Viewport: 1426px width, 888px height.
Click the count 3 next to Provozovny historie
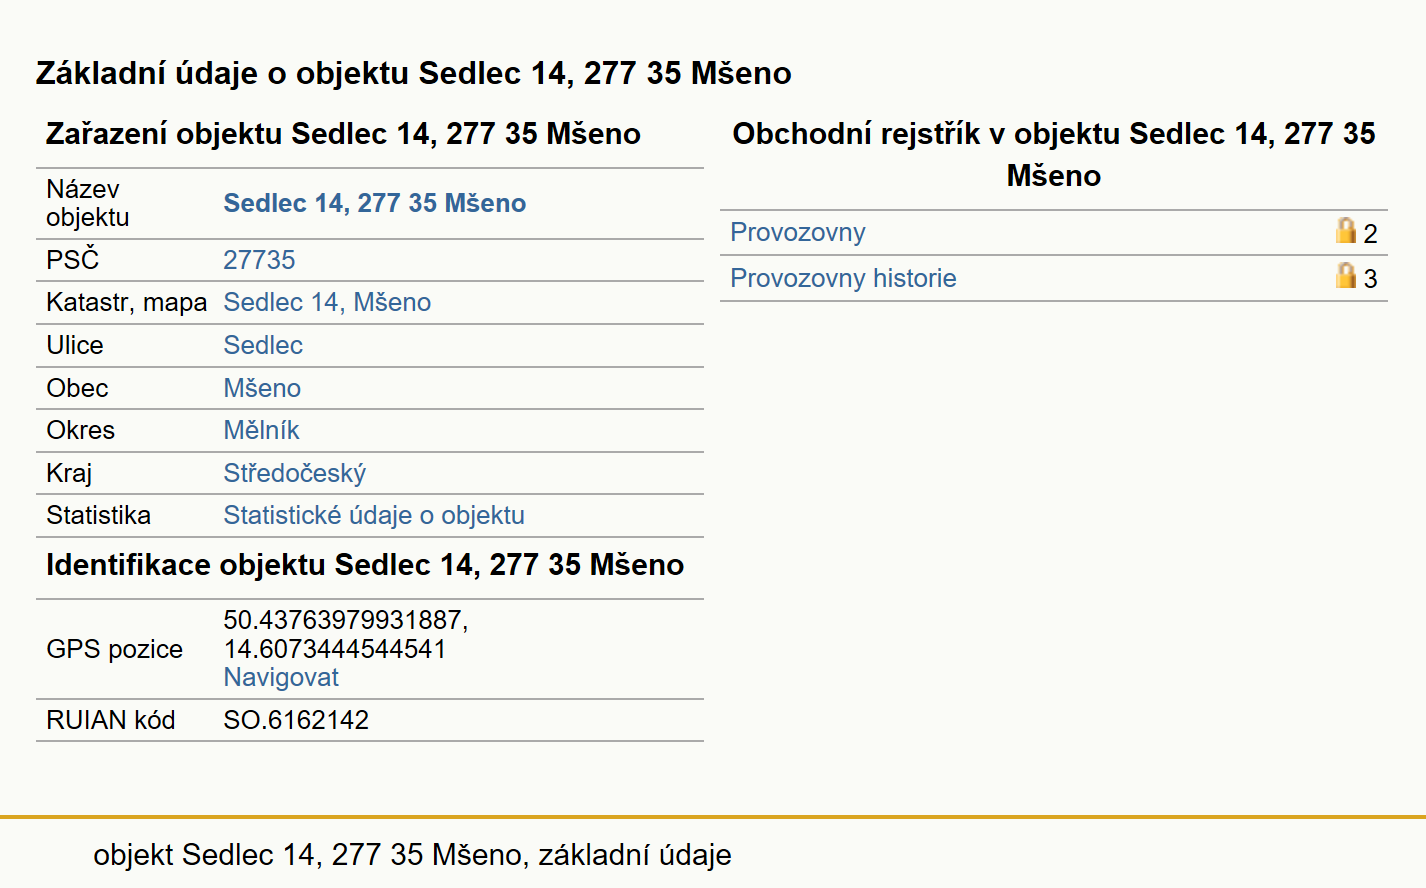click(x=1370, y=279)
